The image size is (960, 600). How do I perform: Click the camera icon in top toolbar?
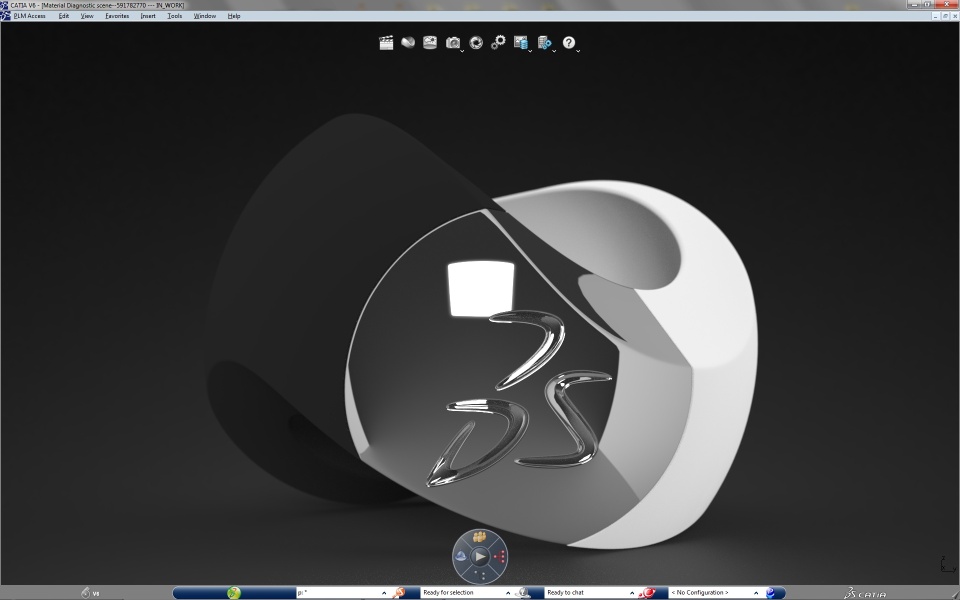tap(452, 42)
